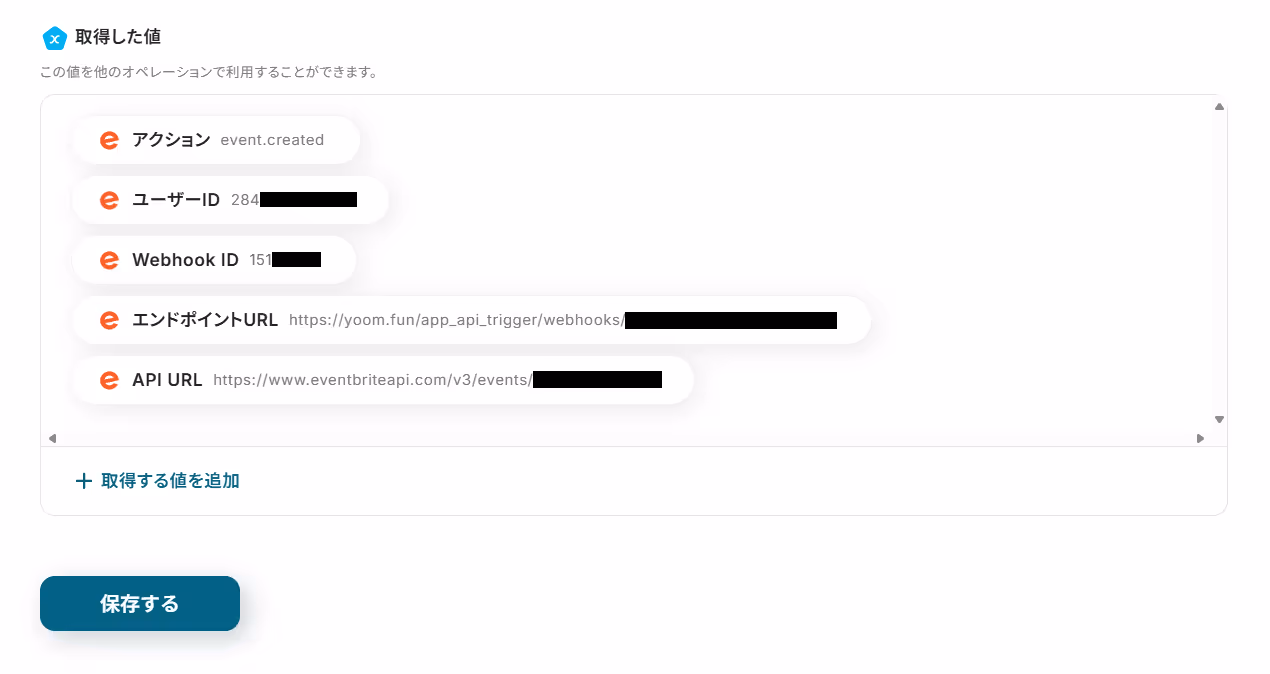This screenshot has height=674, width=1270.
Task: Select the アクション event.created value chip
Action: 216,140
